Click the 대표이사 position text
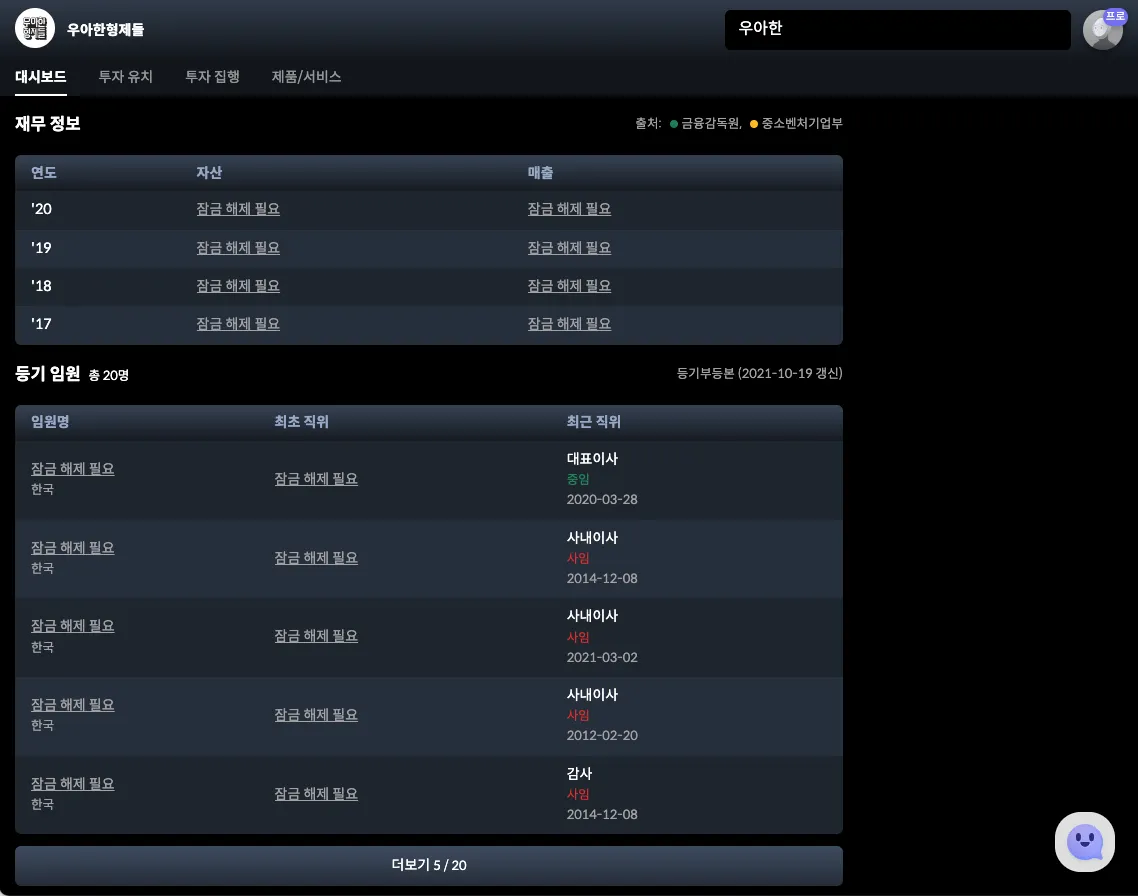Viewport: 1138px width, 896px height. 592,459
